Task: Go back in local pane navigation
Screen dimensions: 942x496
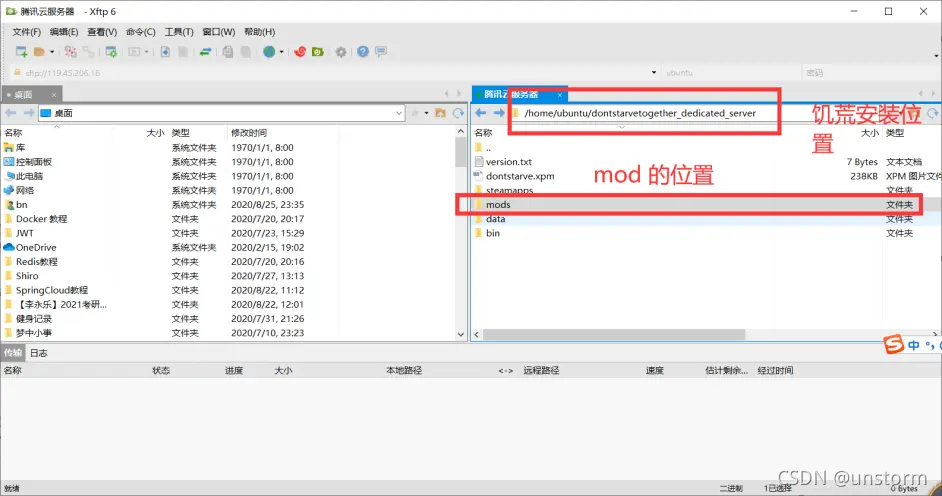Action: point(10,113)
